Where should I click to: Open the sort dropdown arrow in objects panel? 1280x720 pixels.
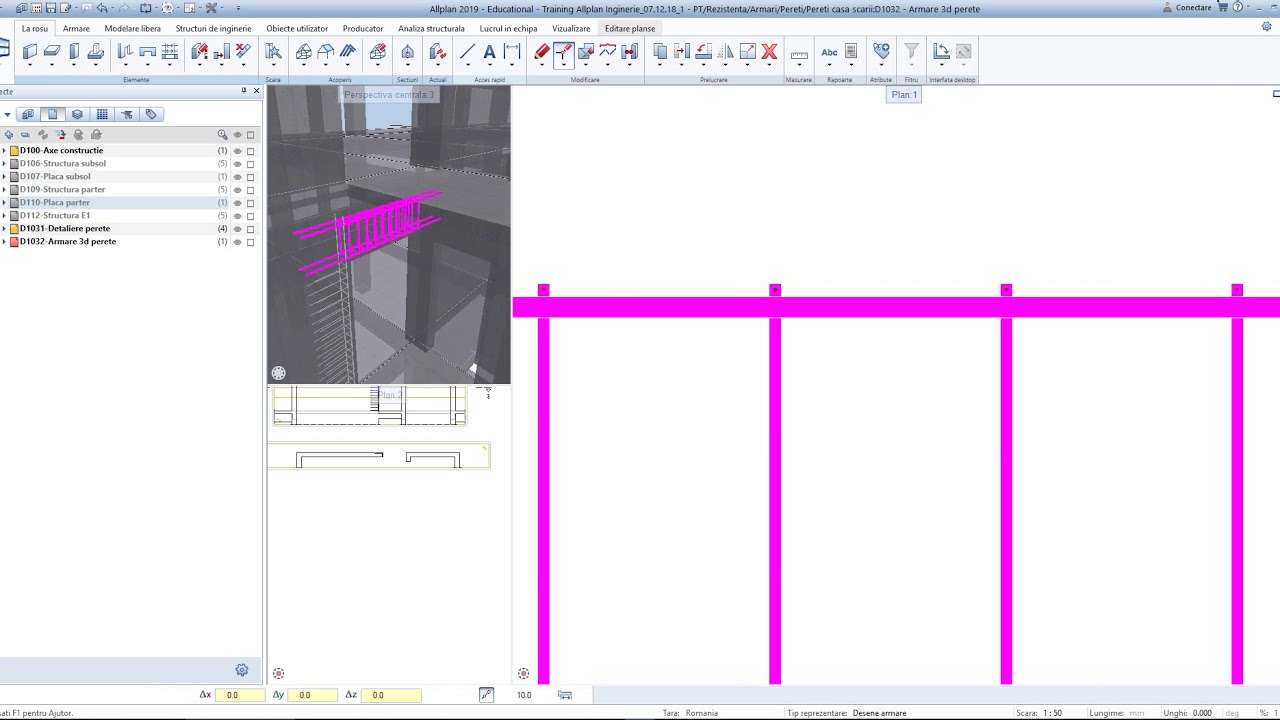(x=7, y=115)
